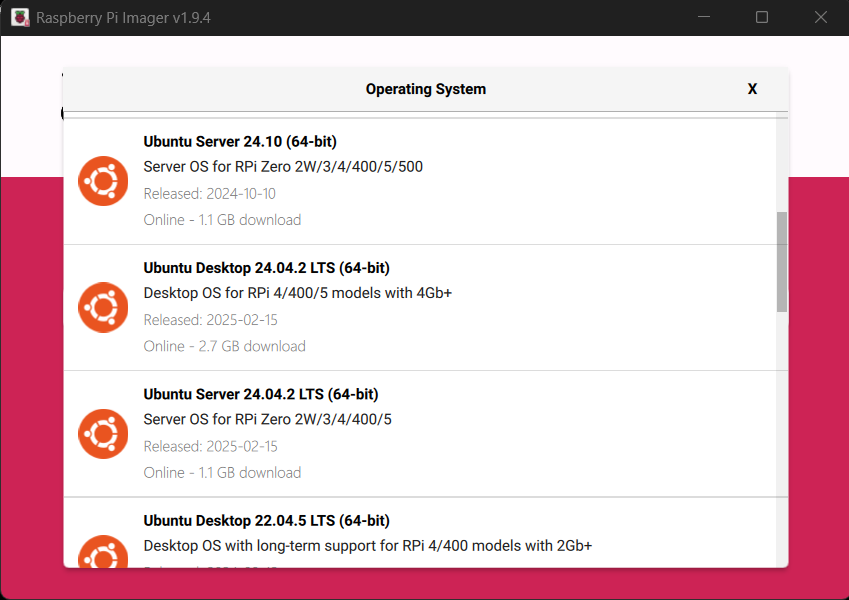
Task: Close the Raspberry Pi Imager window
Action: tap(820, 17)
